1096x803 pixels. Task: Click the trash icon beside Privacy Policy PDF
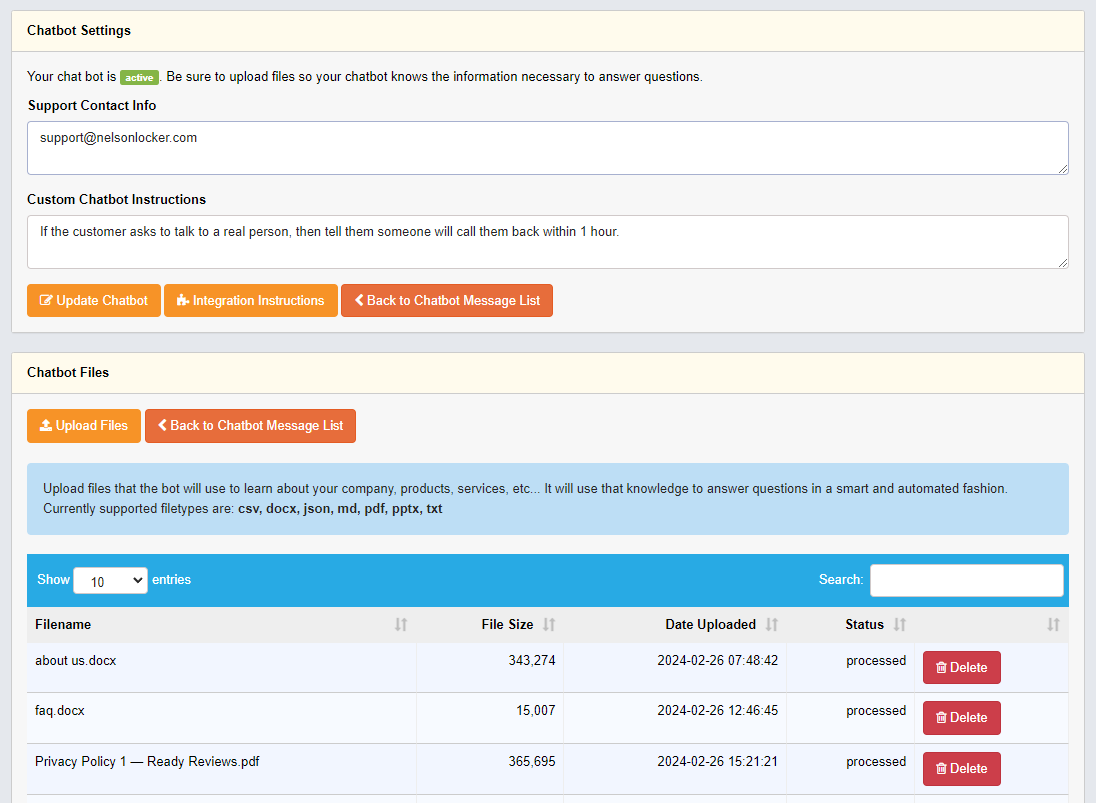click(943, 768)
